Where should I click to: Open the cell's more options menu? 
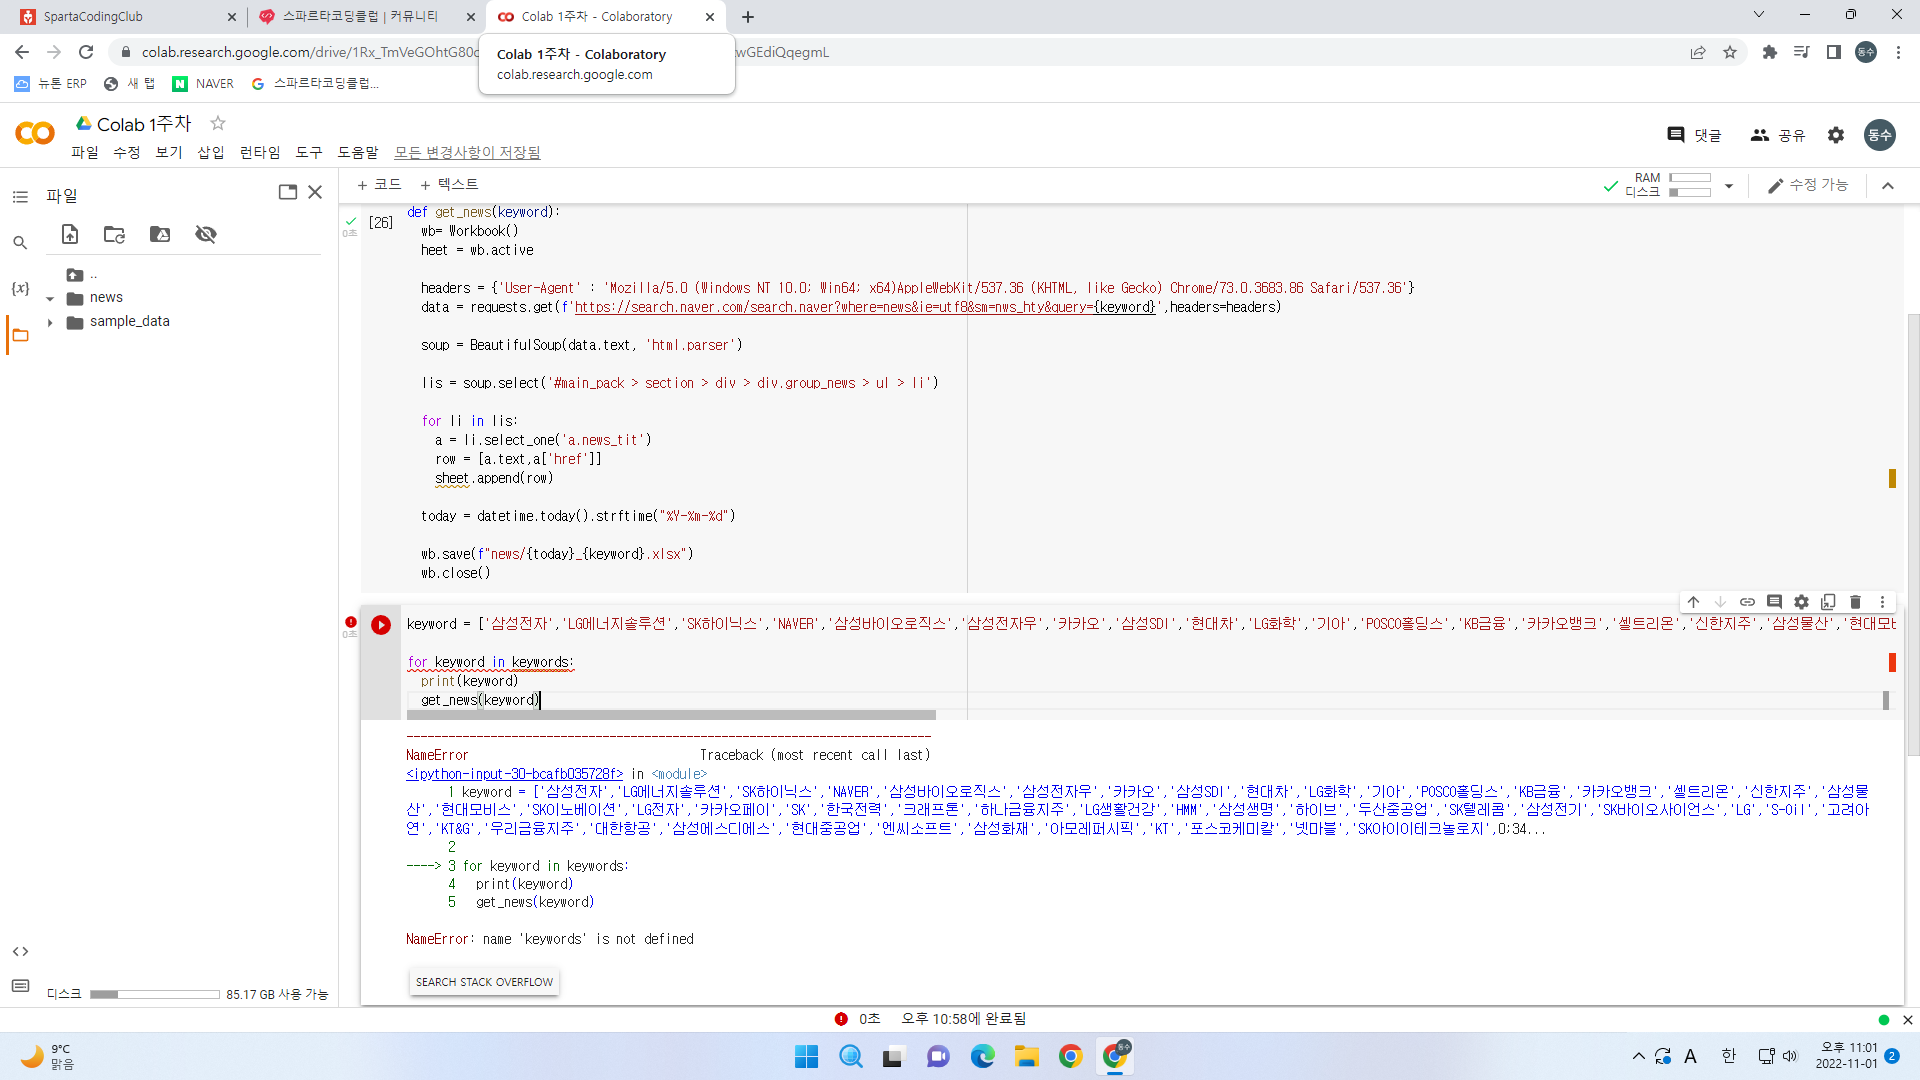click(x=1882, y=602)
